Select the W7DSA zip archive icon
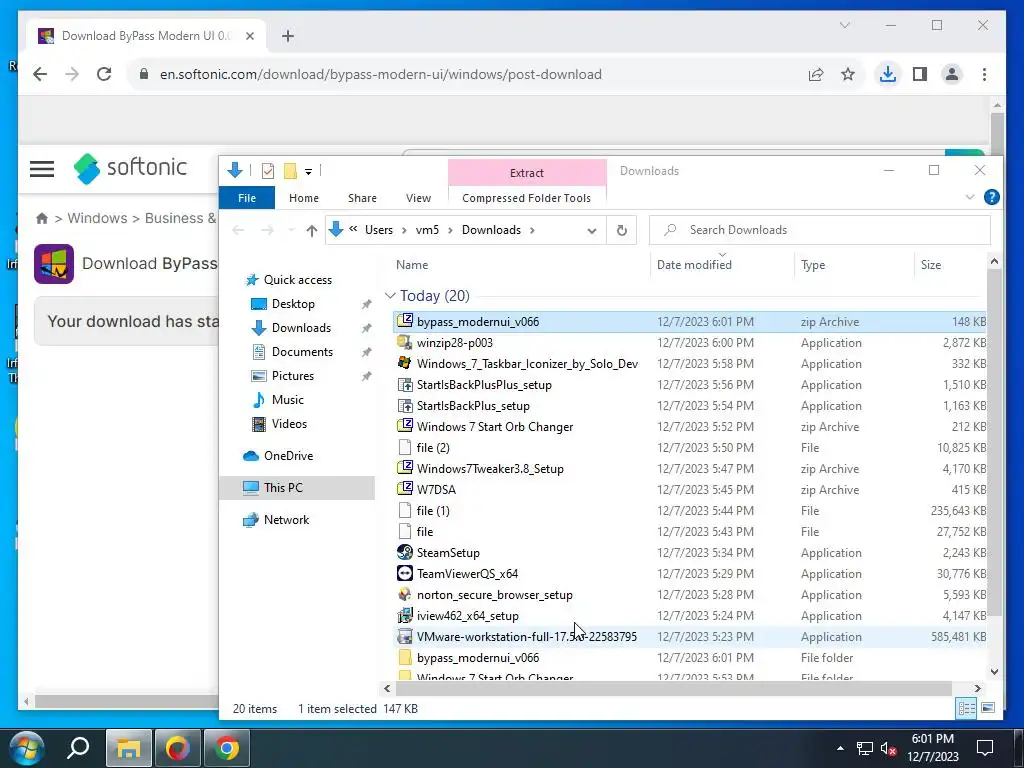 [x=405, y=488]
